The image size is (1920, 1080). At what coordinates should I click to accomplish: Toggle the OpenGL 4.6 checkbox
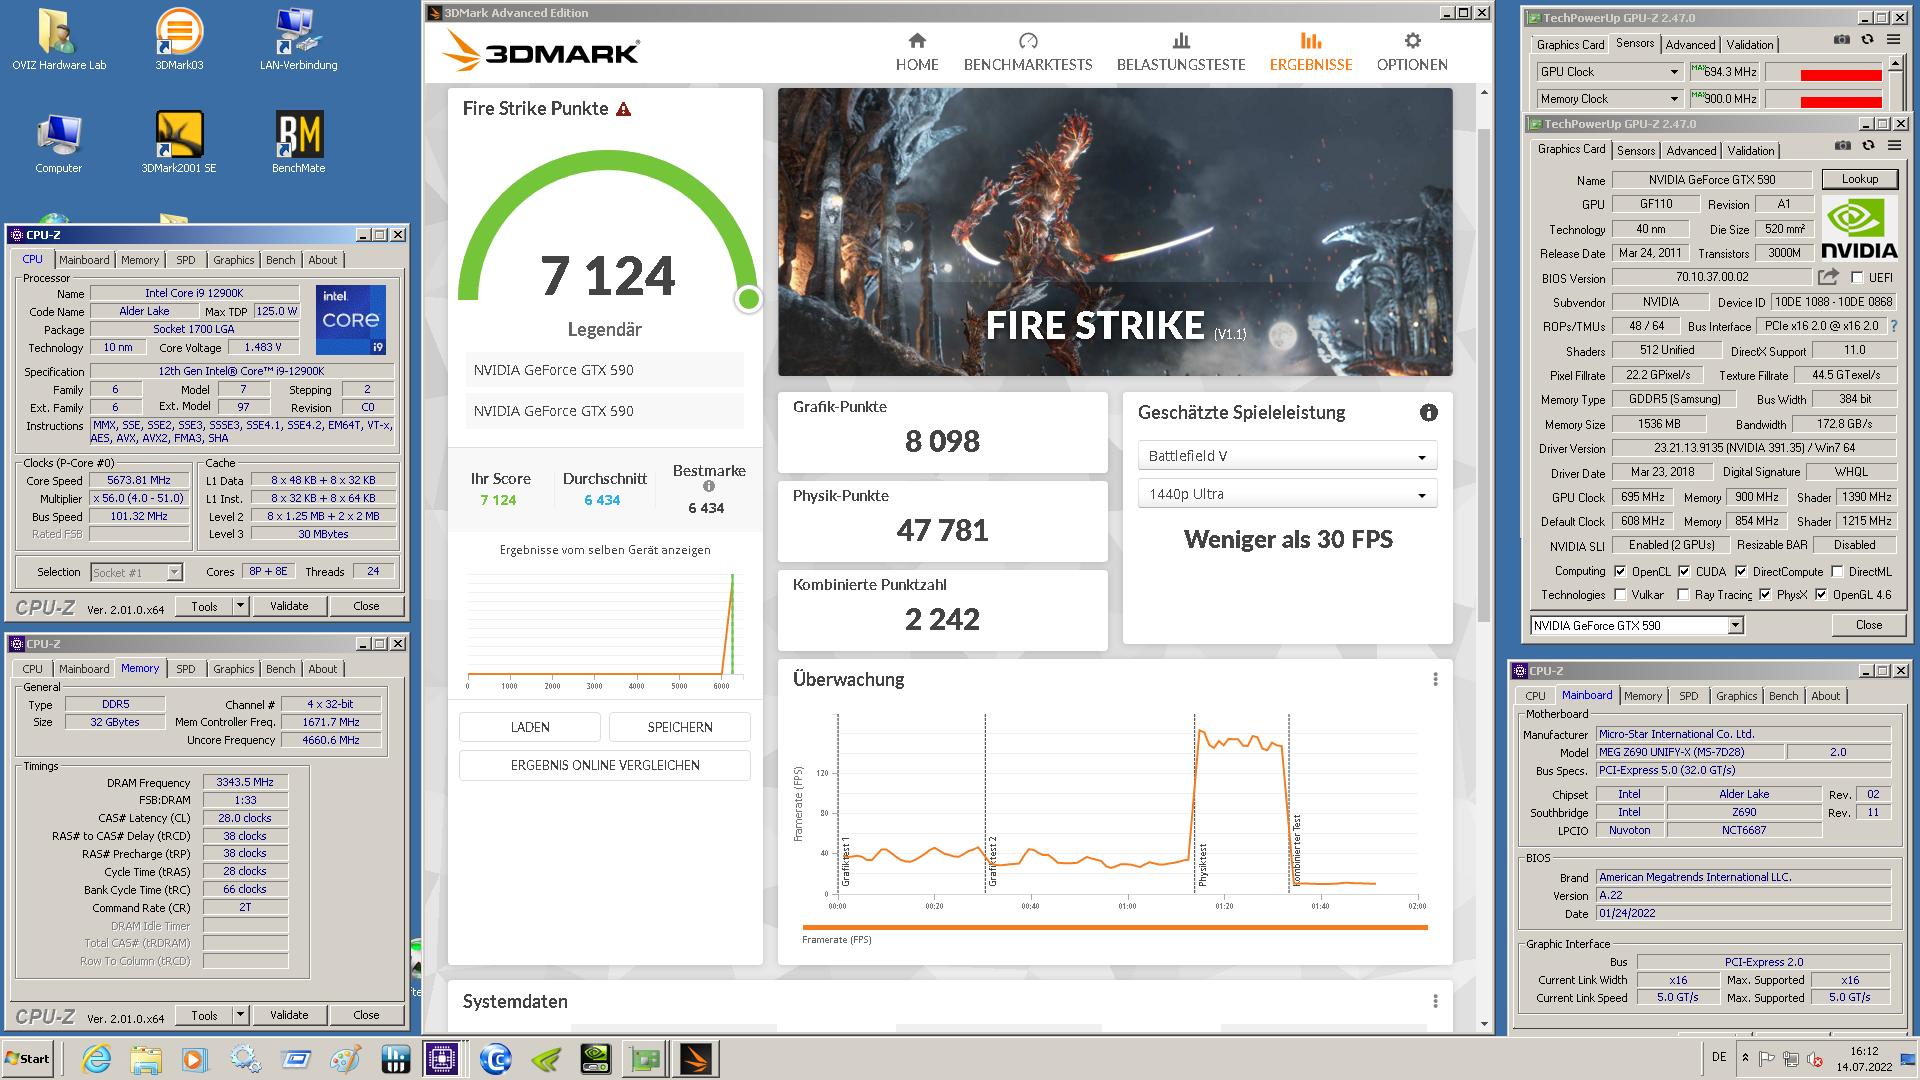(x=1821, y=595)
